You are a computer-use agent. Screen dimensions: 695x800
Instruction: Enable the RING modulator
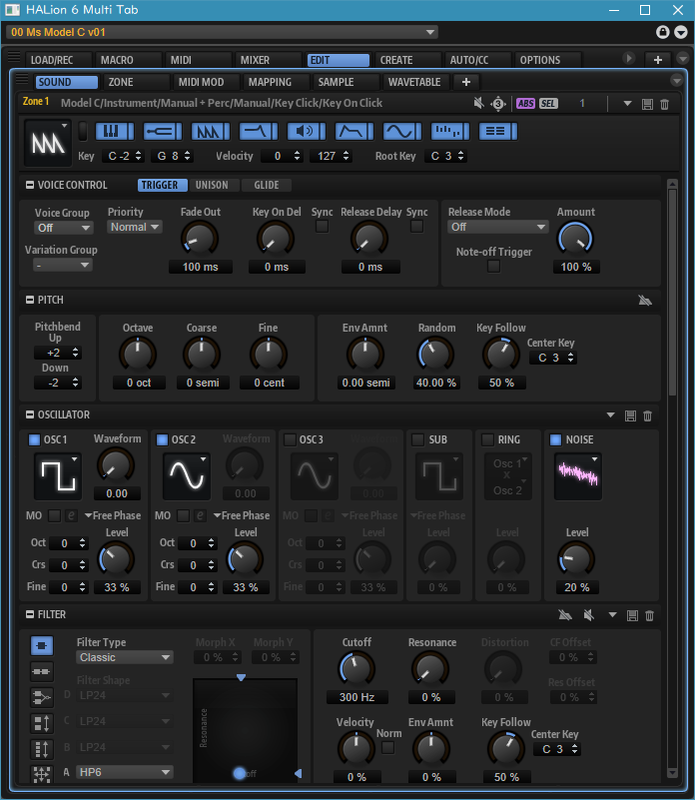click(488, 440)
